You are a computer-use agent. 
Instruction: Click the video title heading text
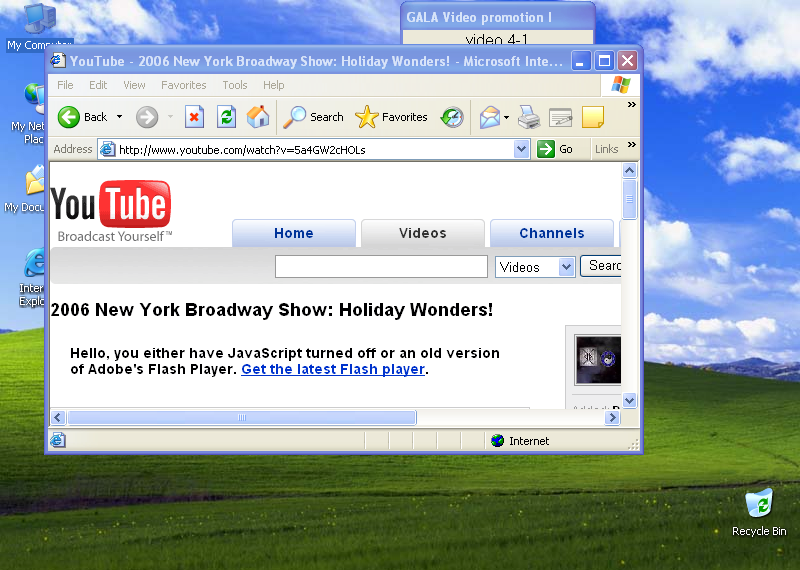tap(272, 310)
